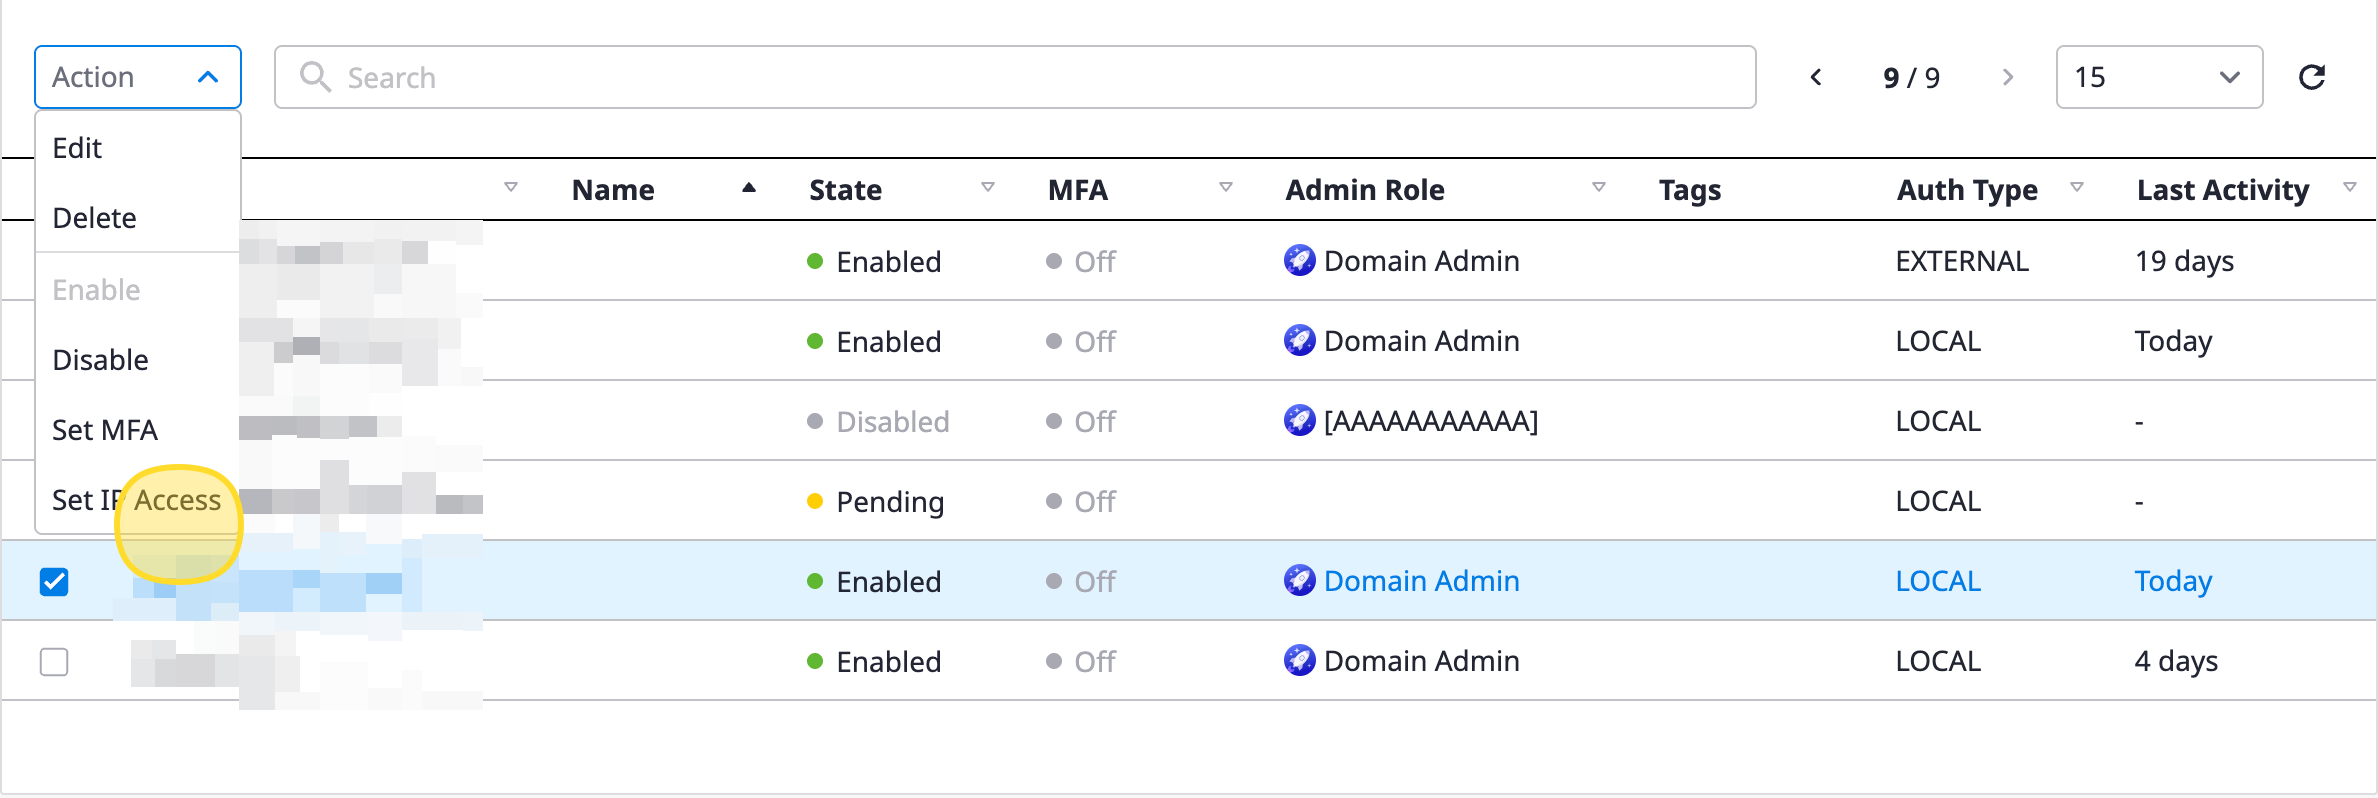Click the highlighted Today activity link

tap(2172, 581)
